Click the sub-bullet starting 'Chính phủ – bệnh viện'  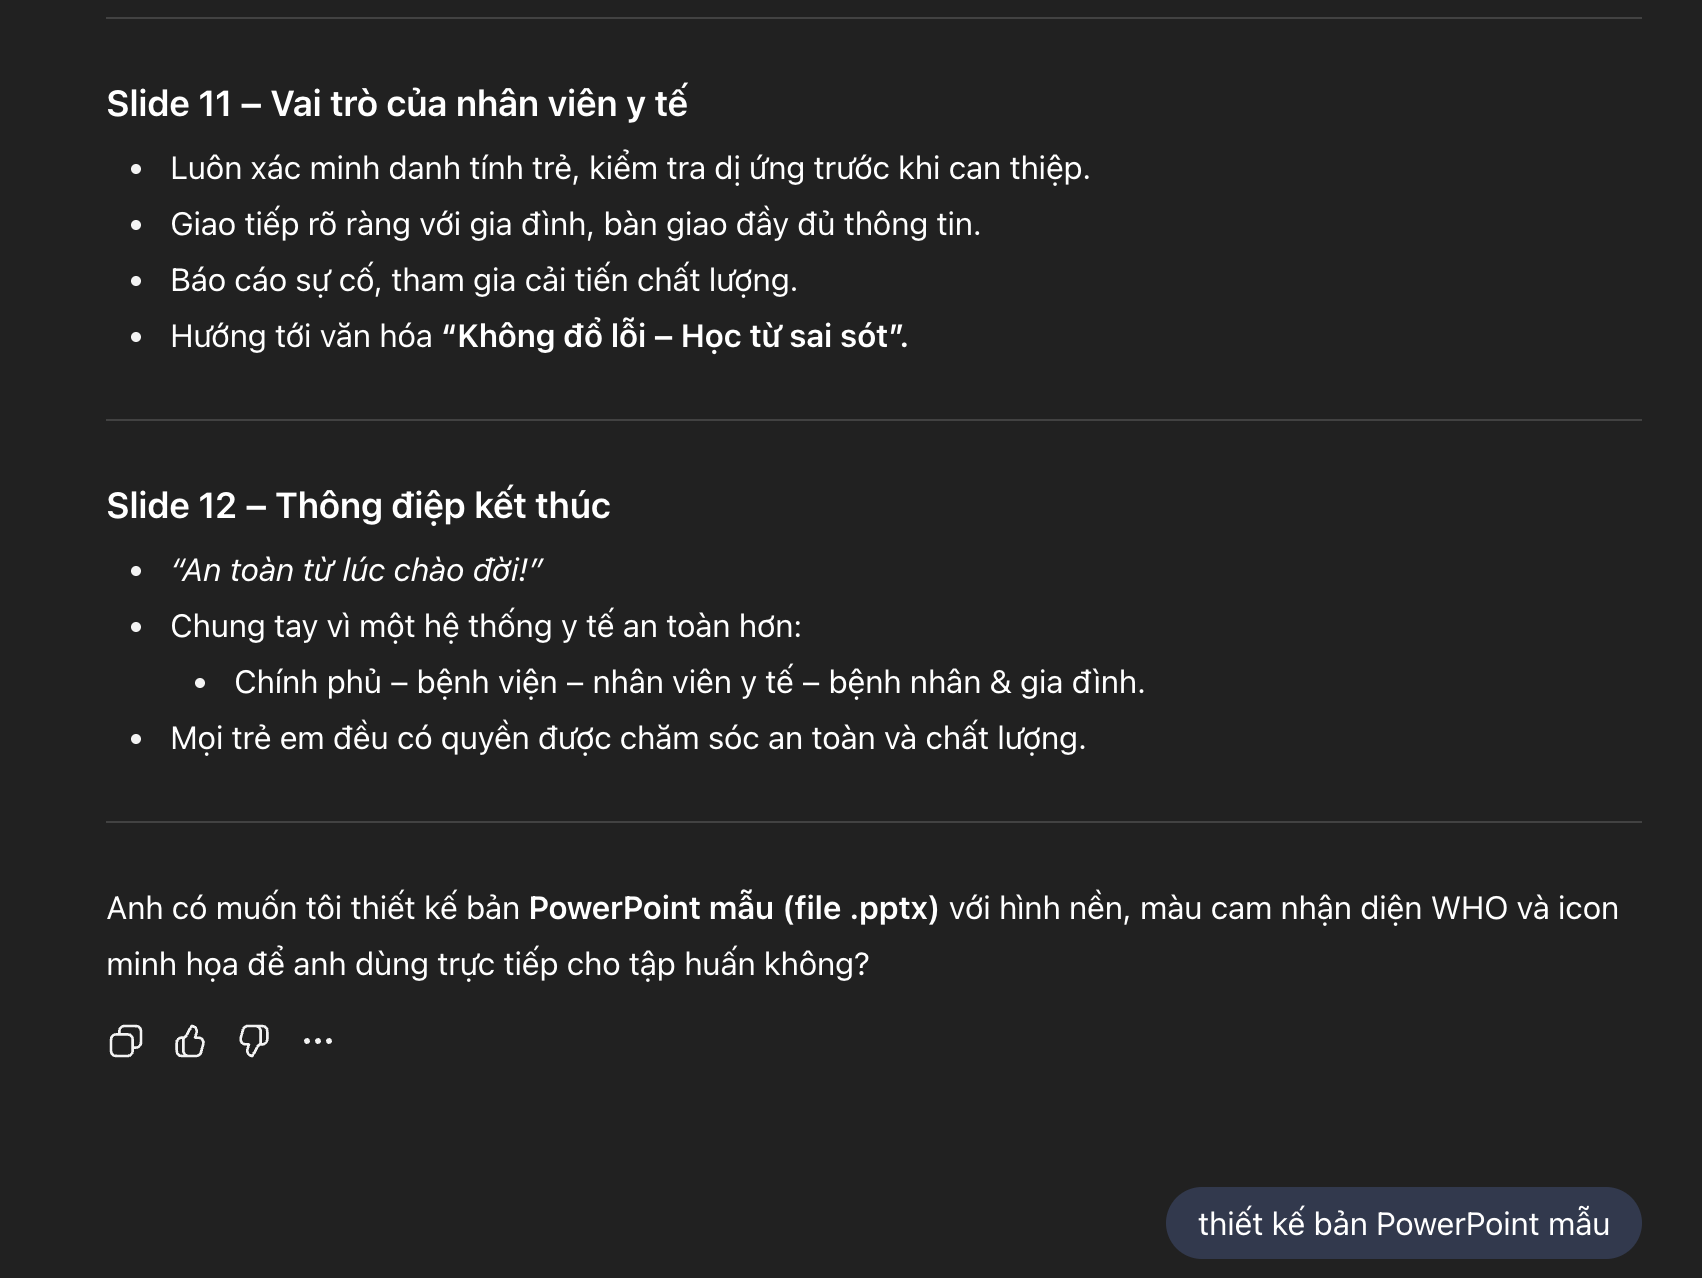click(689, 682)
